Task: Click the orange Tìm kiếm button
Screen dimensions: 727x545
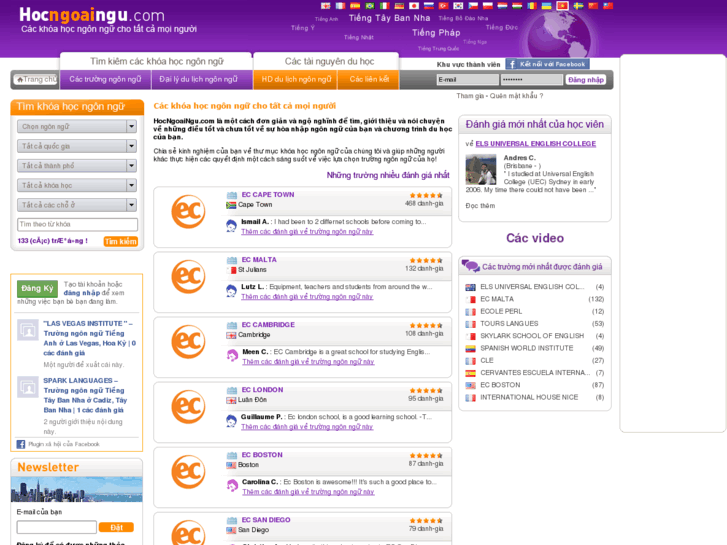Action: [x=121, y=241]
